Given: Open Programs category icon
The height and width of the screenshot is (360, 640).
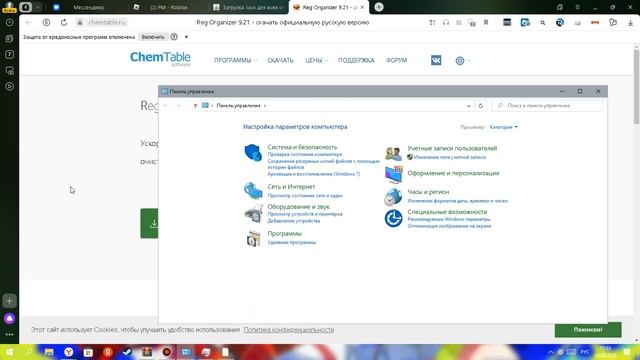Looking at the screenshot, I should (253, 238).
